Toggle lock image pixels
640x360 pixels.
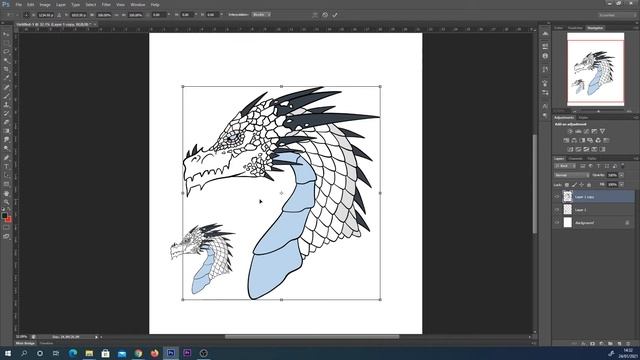point(574,185)
